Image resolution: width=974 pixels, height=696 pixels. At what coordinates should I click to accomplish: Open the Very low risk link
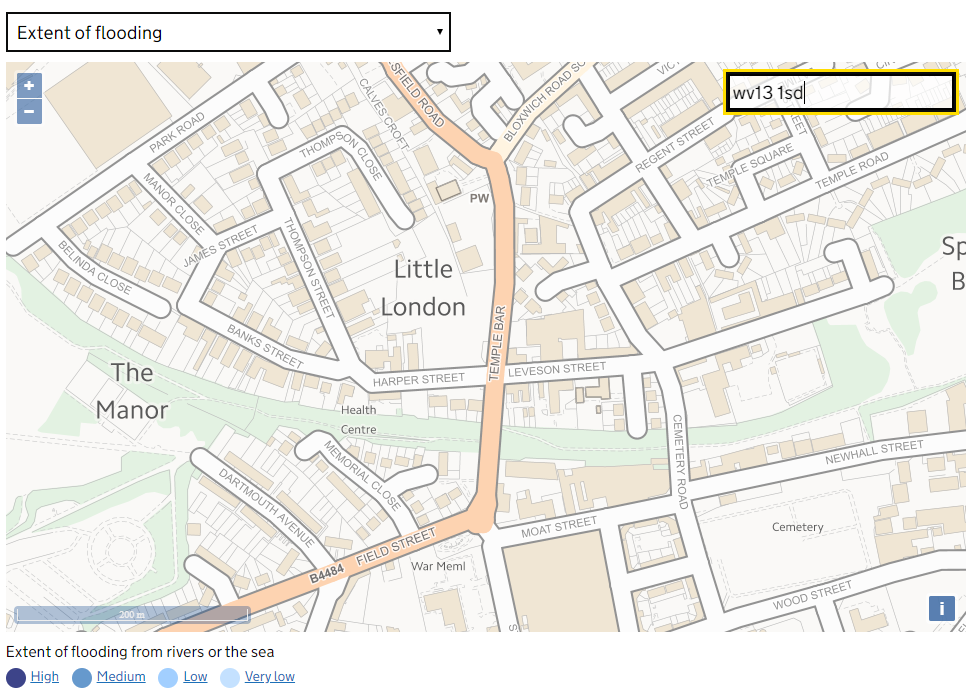pyautogui.click(x=270, y=677)
